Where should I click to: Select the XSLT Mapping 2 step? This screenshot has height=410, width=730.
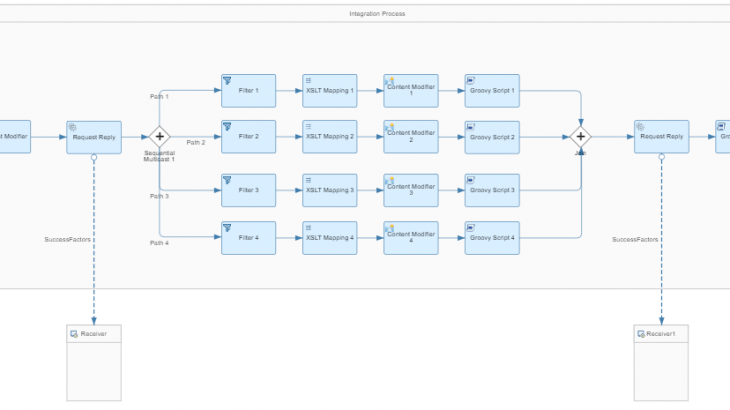click(x=330, y=137)
